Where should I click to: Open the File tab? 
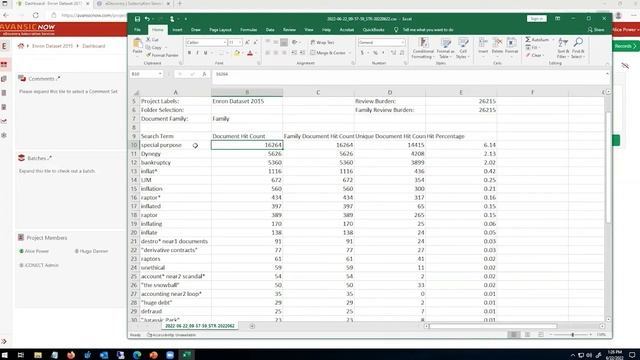[x=138, y=30]
